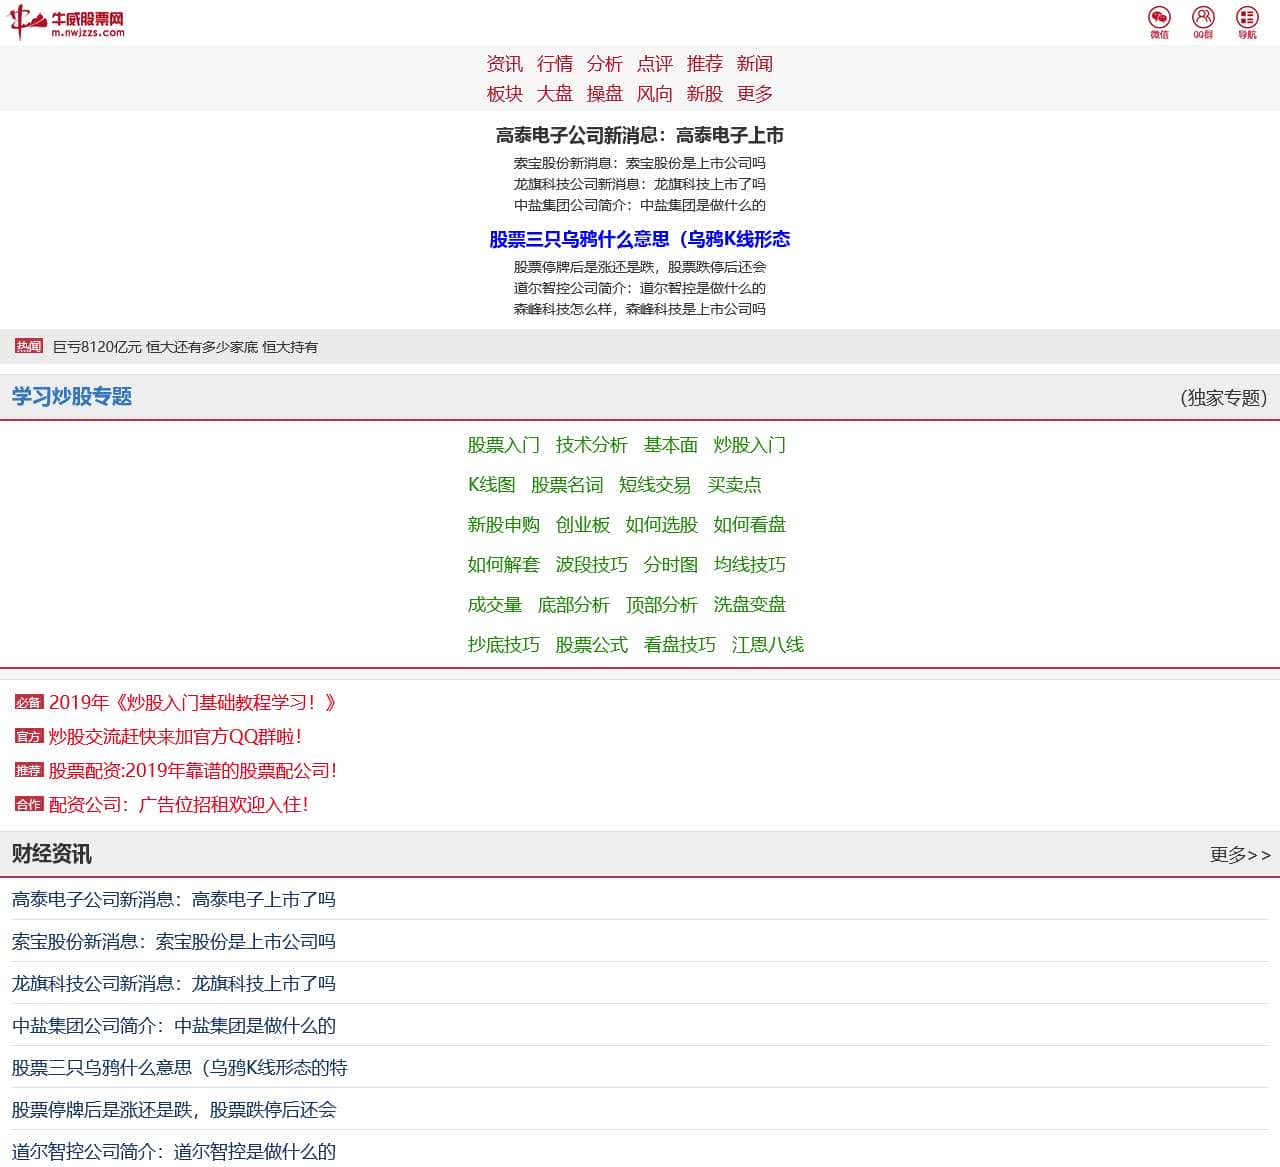1280x1167 pixels.
Task: Click the 热闻 badge icon
Action: tap(29, 346)
